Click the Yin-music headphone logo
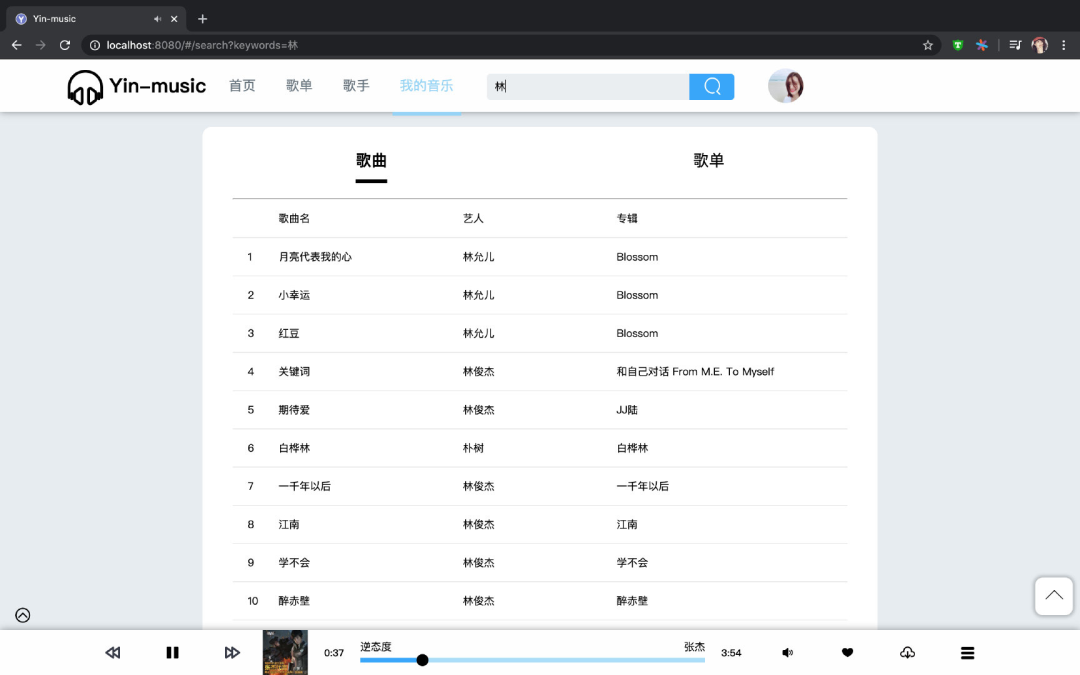The width and height of the screenshot is (1080, 675). (x=85, y=87)
